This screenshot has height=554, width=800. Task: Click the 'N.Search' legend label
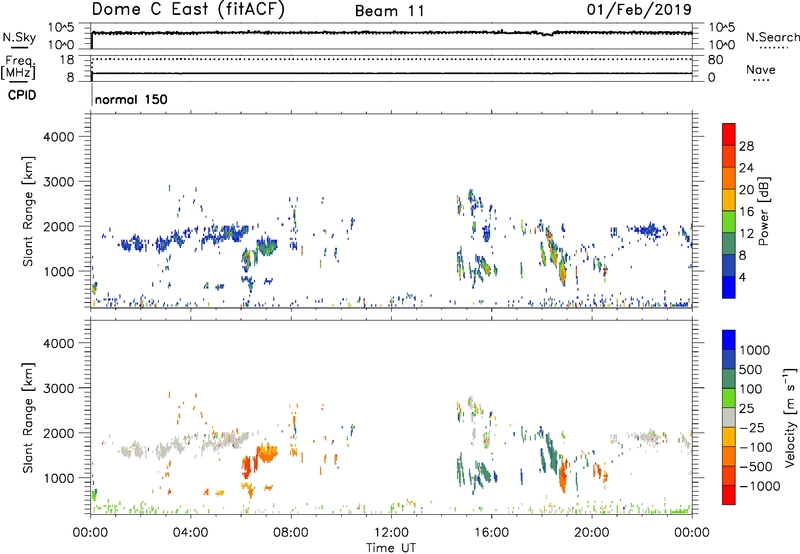pos(772,37)
